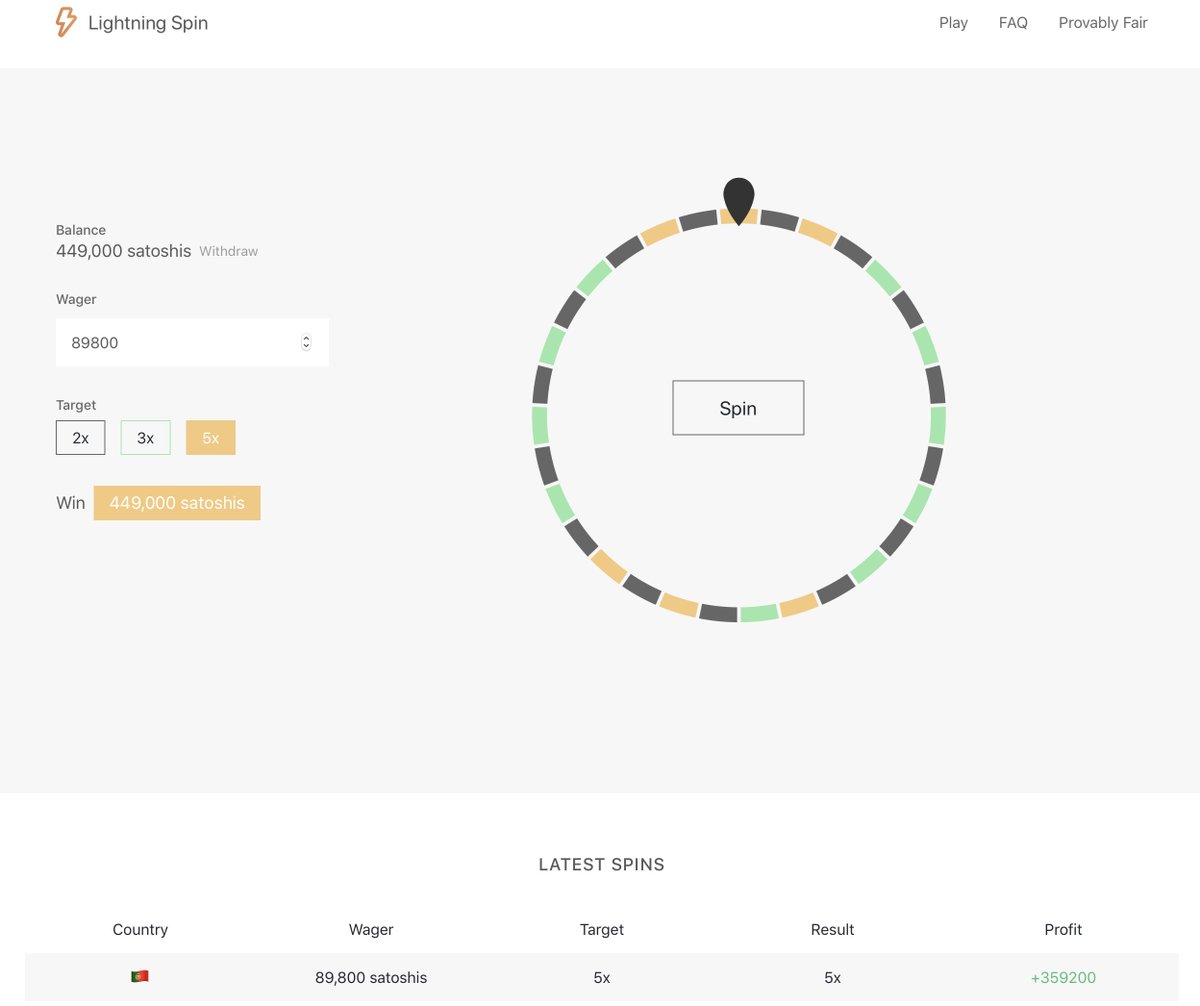Viewport: 1200px width, 1006px height.
Task: Click the +359200 profit value in the table
Action: point(1062,977)
